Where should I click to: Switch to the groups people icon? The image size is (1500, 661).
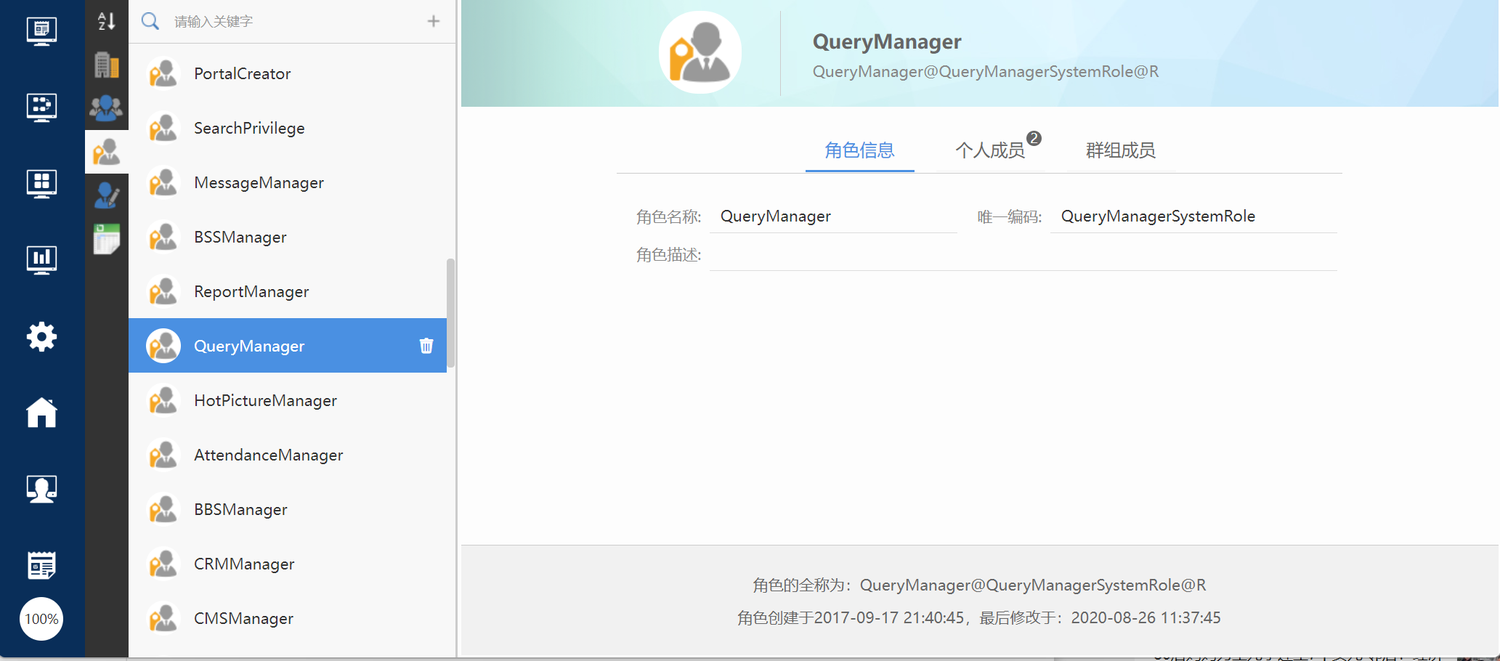[x=106, y=107]
